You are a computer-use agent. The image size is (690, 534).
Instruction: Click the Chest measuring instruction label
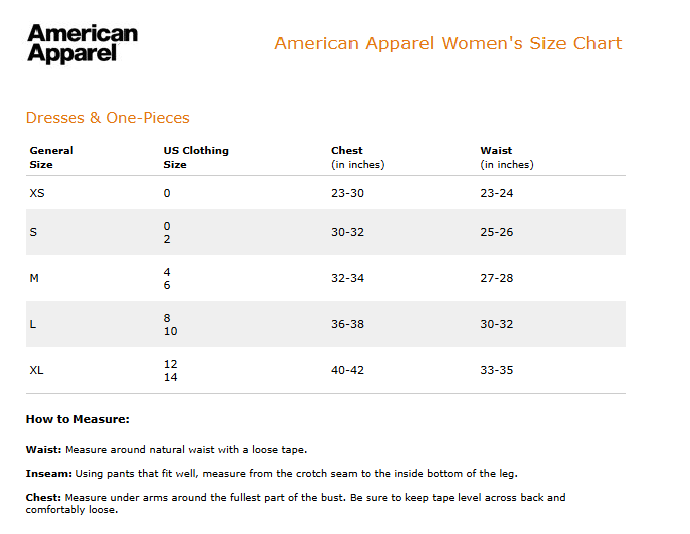point(43,497)
